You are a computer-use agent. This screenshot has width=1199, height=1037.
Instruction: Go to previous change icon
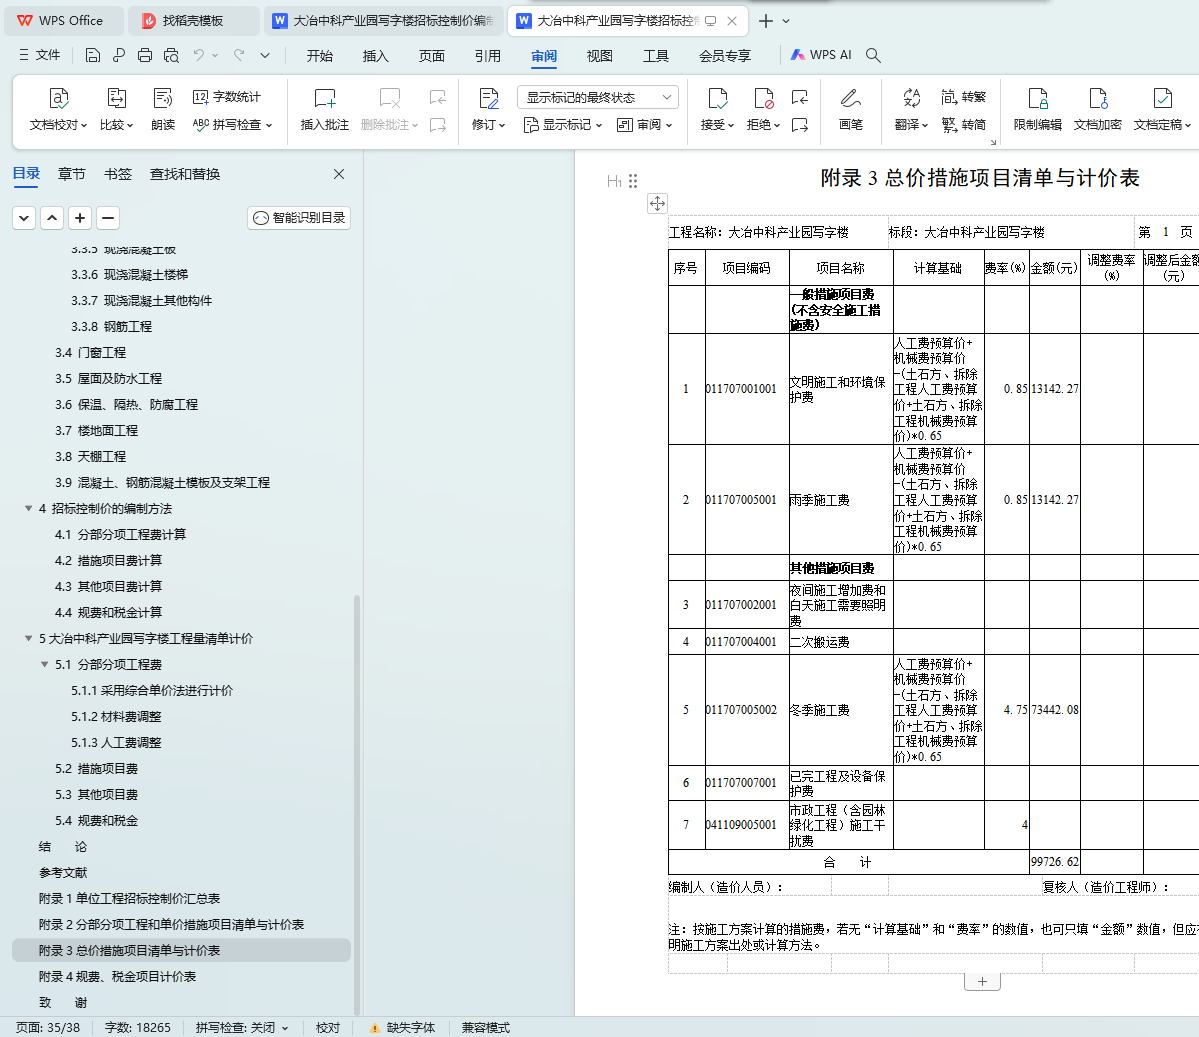coord(800,97)
